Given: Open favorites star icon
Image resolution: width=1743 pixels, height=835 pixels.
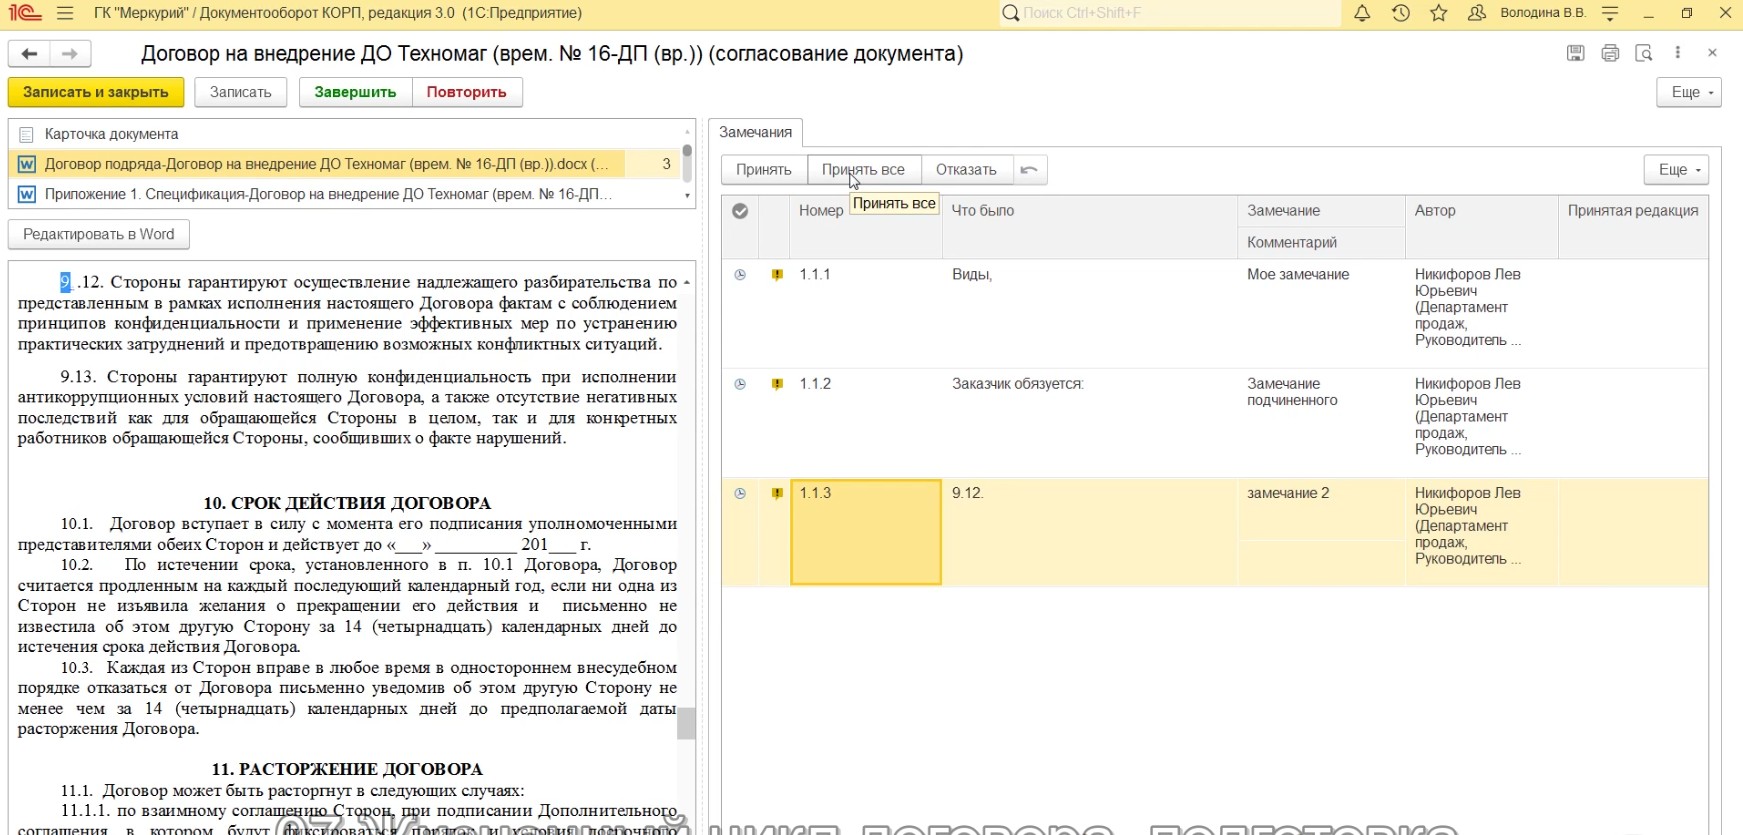Looking at the screenshot, I should coord(1439,13).
